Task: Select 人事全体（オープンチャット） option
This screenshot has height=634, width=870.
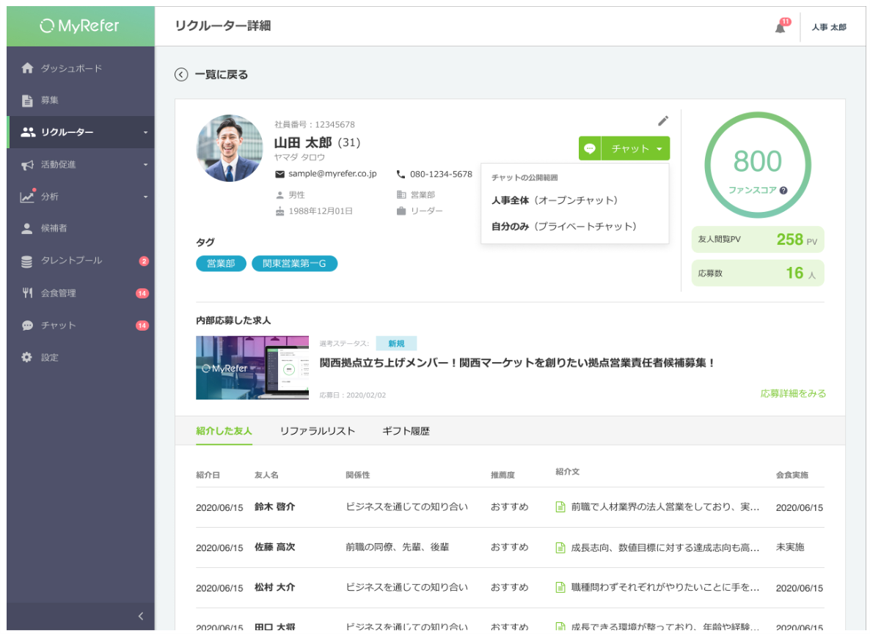Action: [x=555, y=200]
